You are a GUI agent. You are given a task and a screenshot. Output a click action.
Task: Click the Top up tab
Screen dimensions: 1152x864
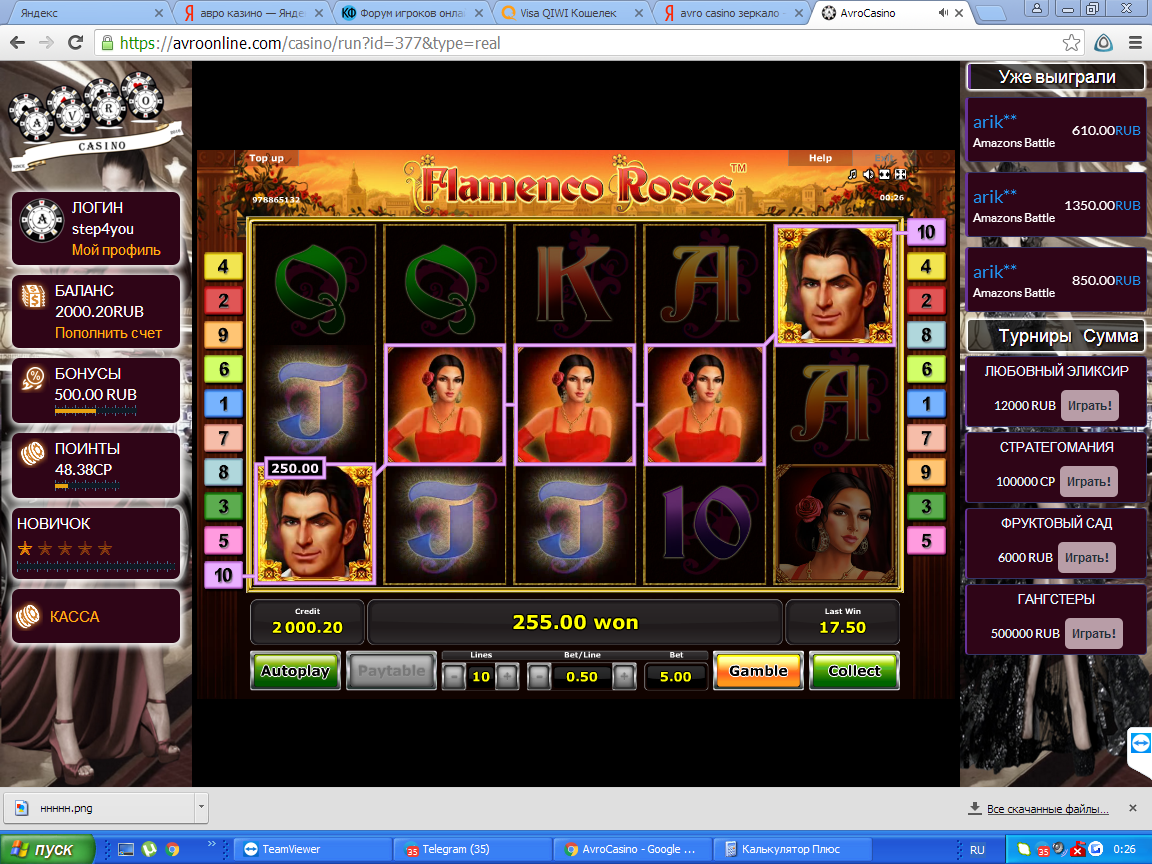(266, 158)
